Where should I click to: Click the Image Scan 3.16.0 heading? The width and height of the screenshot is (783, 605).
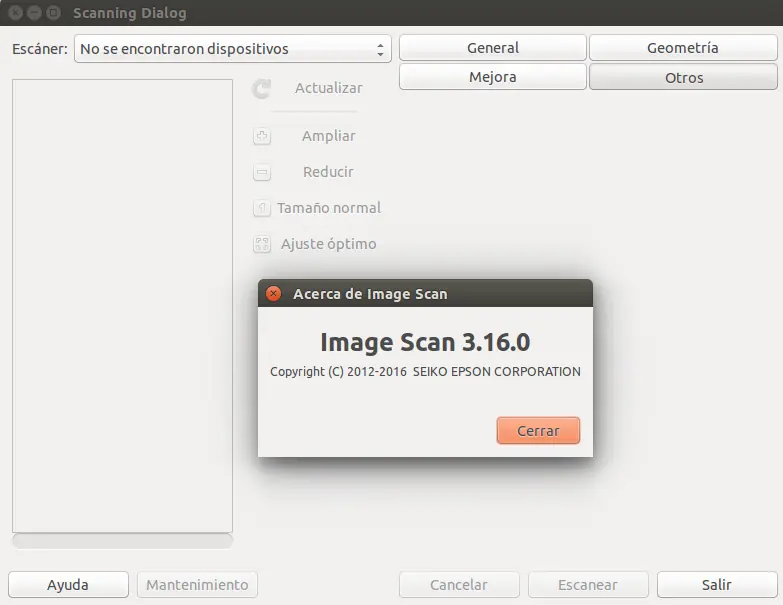point(425,342)
